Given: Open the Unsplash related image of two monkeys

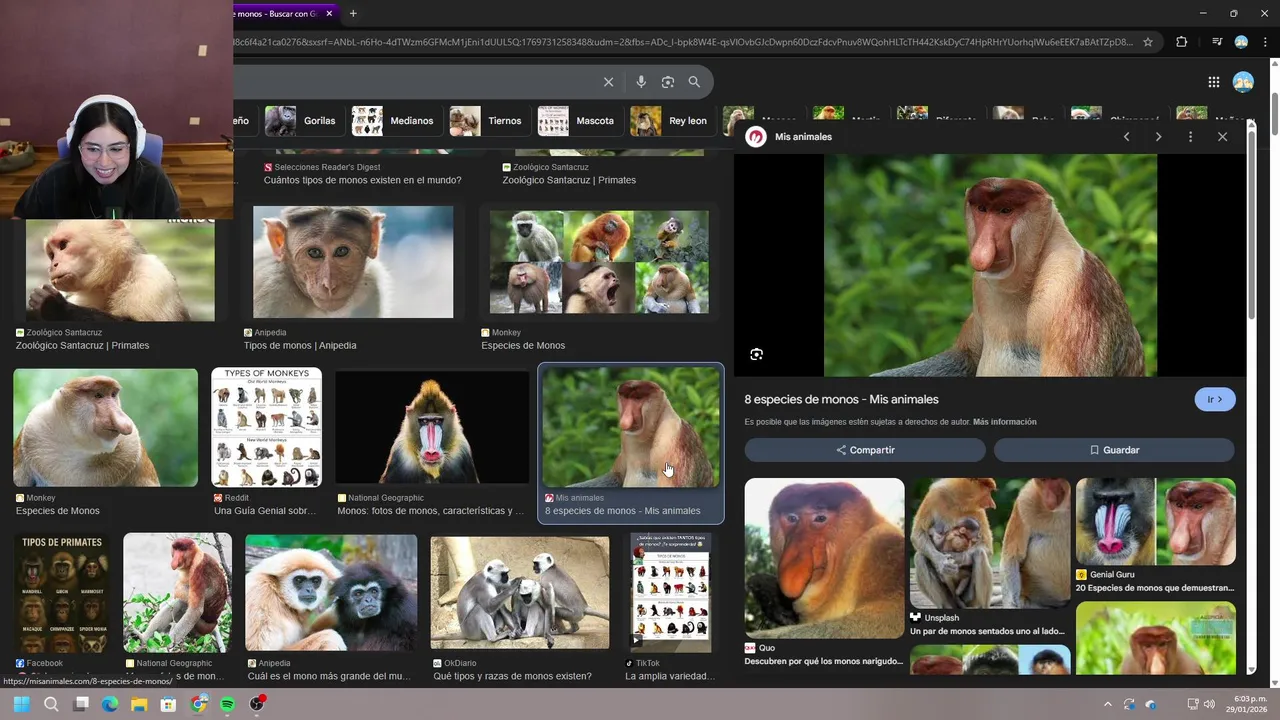Looking at the screenshot, I should [x=990, y=543].
